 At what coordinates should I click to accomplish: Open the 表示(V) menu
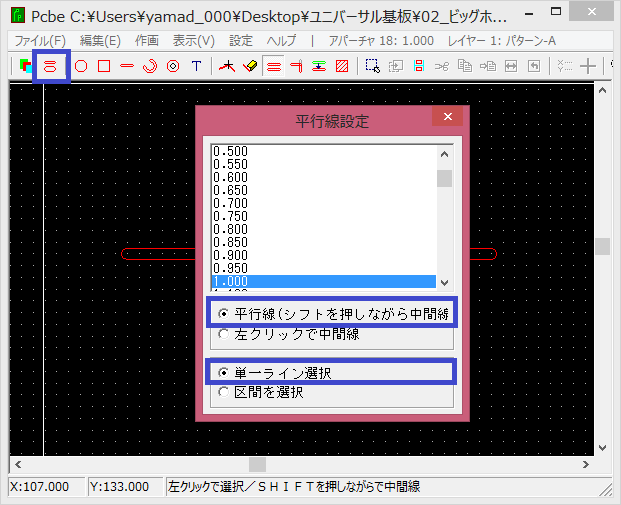coord(193,41)
